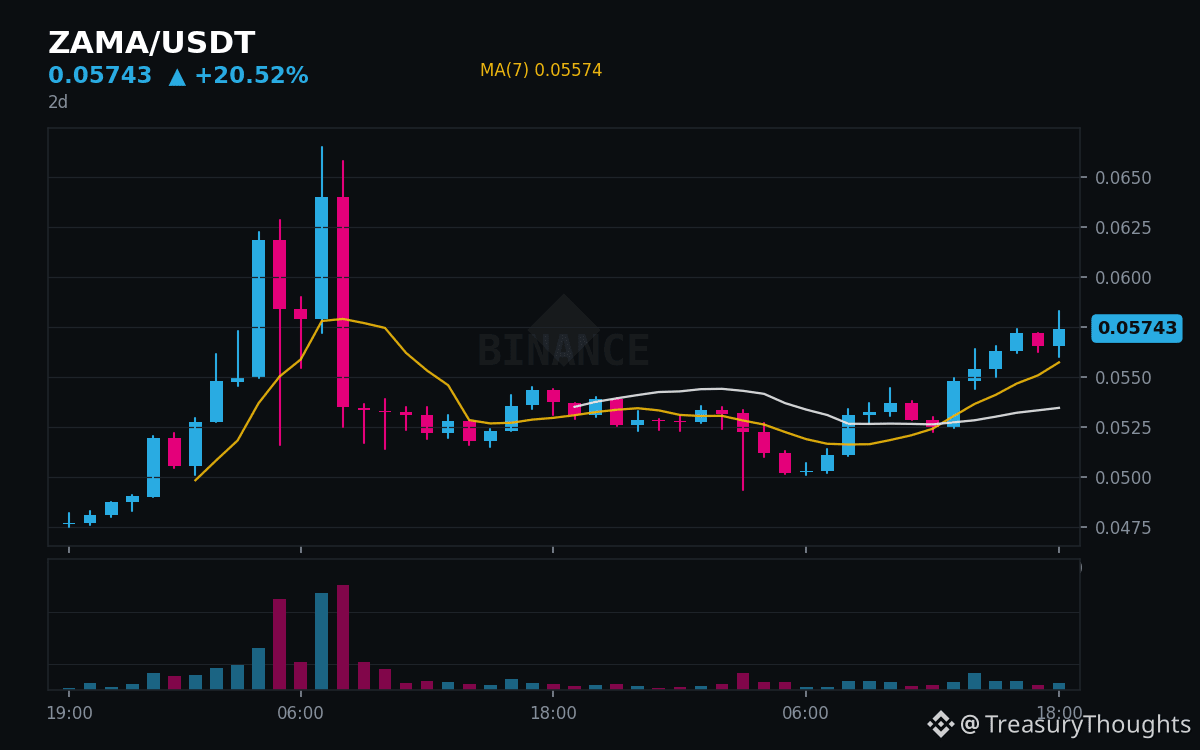Click the 0.0600 price axis label

coord(1123,278)
